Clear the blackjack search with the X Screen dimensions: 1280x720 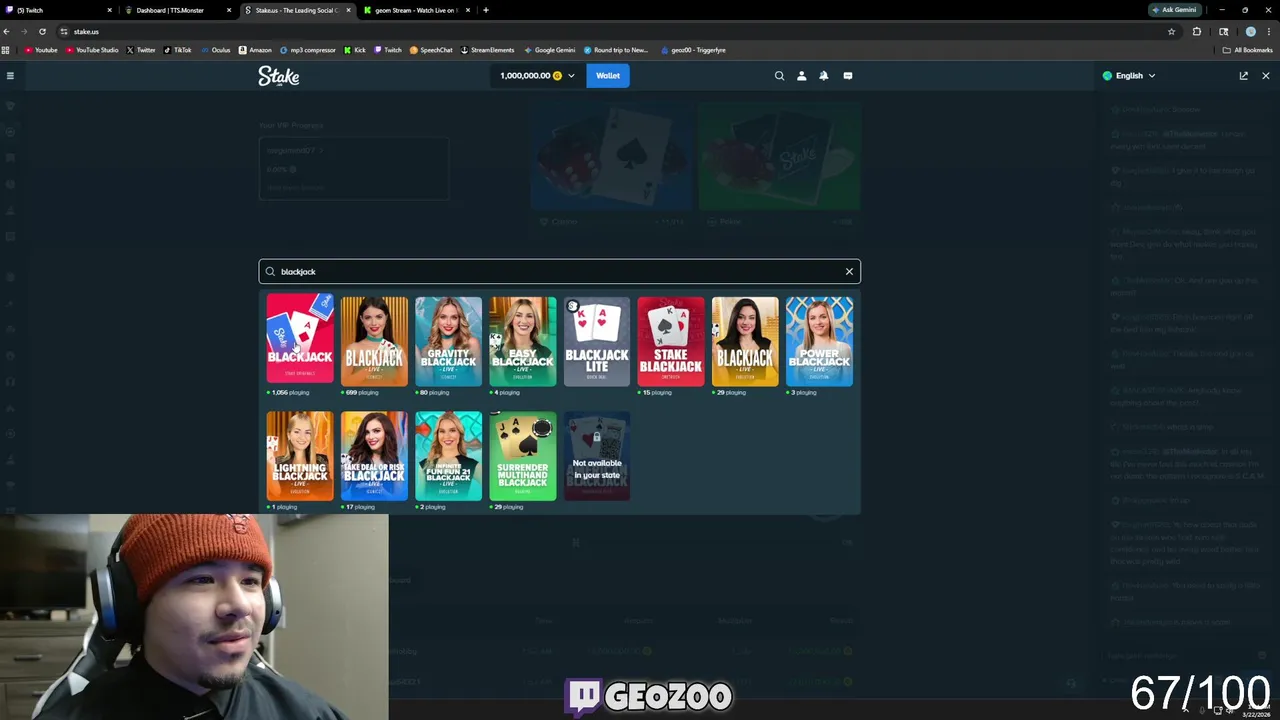click(x=849, y=271)
